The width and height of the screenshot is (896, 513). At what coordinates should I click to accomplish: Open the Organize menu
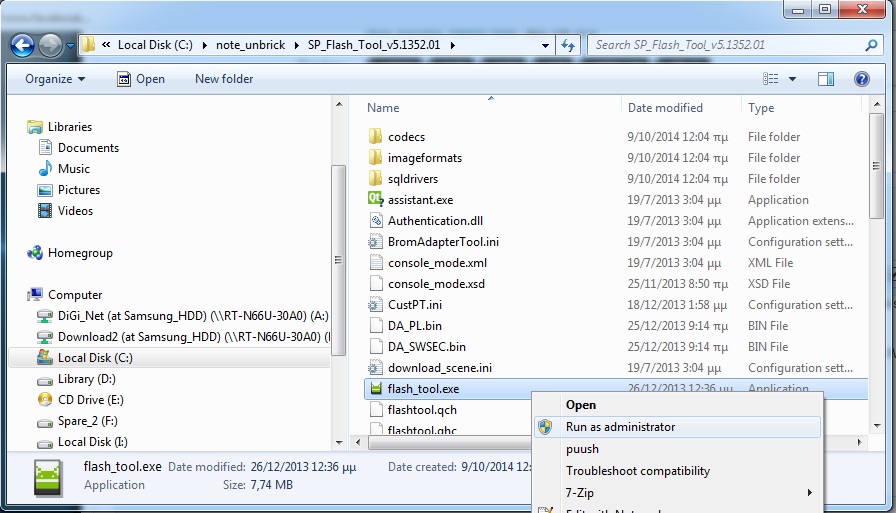(x=55, y=79)
